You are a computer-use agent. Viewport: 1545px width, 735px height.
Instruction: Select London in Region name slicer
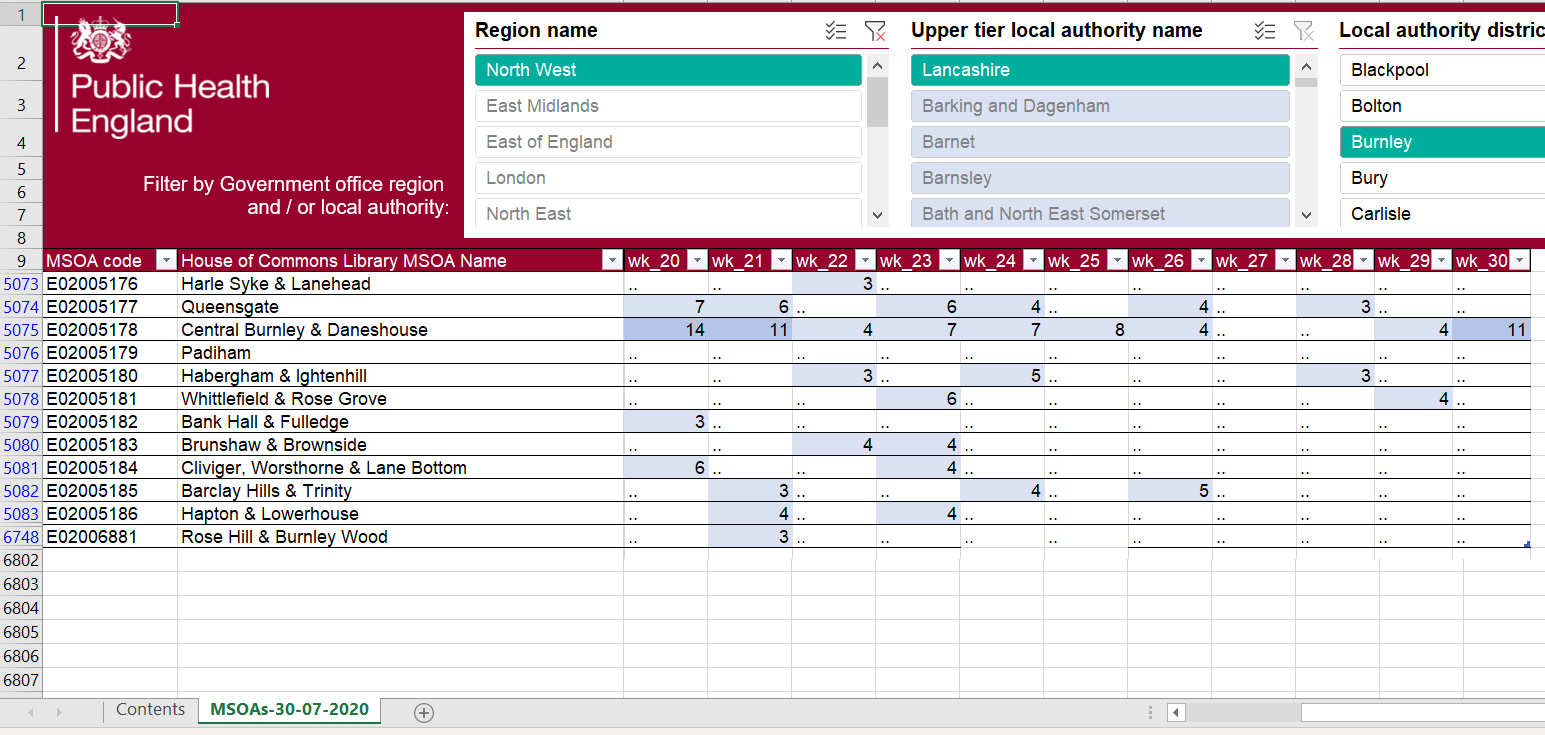[x=667, y=178]
